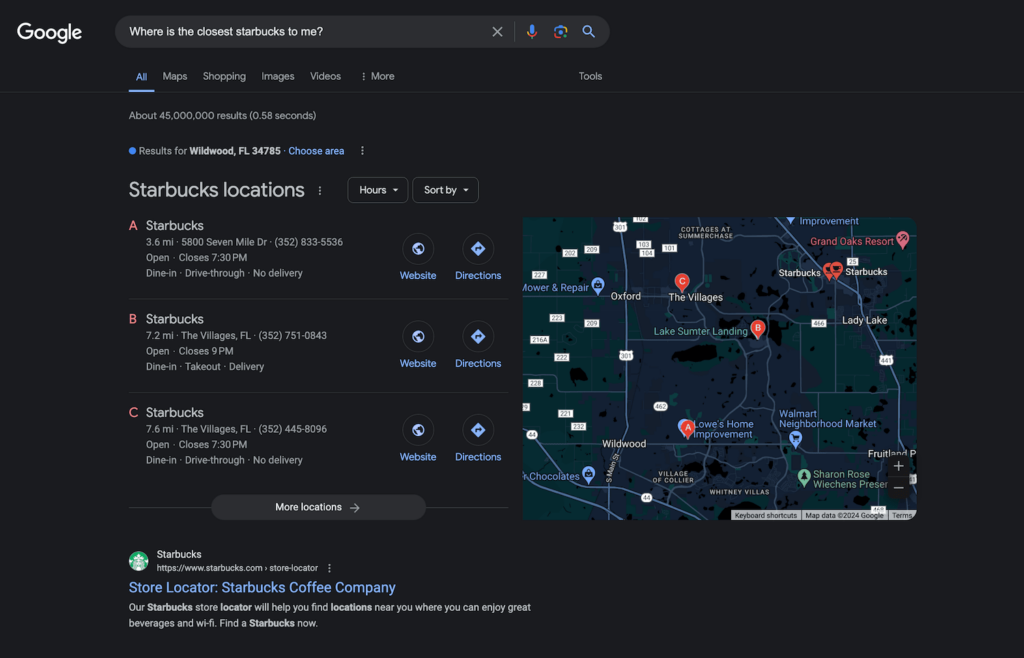The width and height of the screenshot is (1024, 658).
Task: Click into the search query input field
Action: tap(305, 32)
